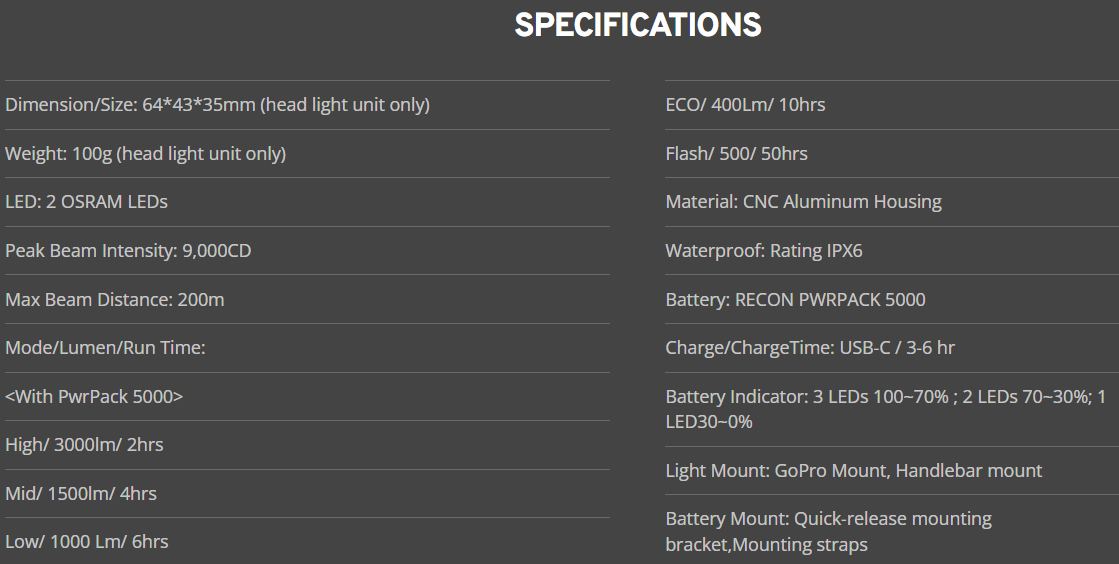
Task: Select the Battery RECON PWRPACK 5000 text
Action: point(795,299)
